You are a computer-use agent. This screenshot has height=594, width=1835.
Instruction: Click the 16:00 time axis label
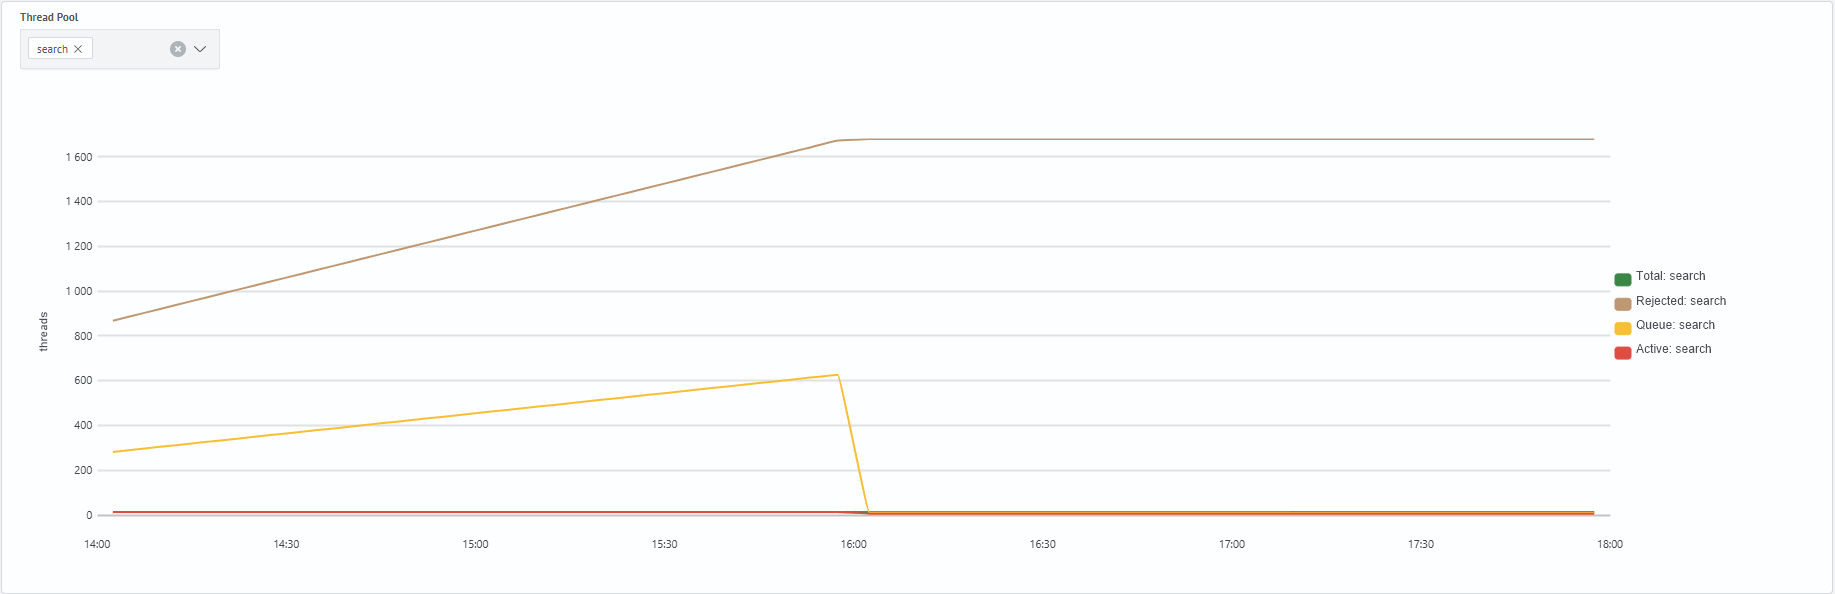coord(854,544)
